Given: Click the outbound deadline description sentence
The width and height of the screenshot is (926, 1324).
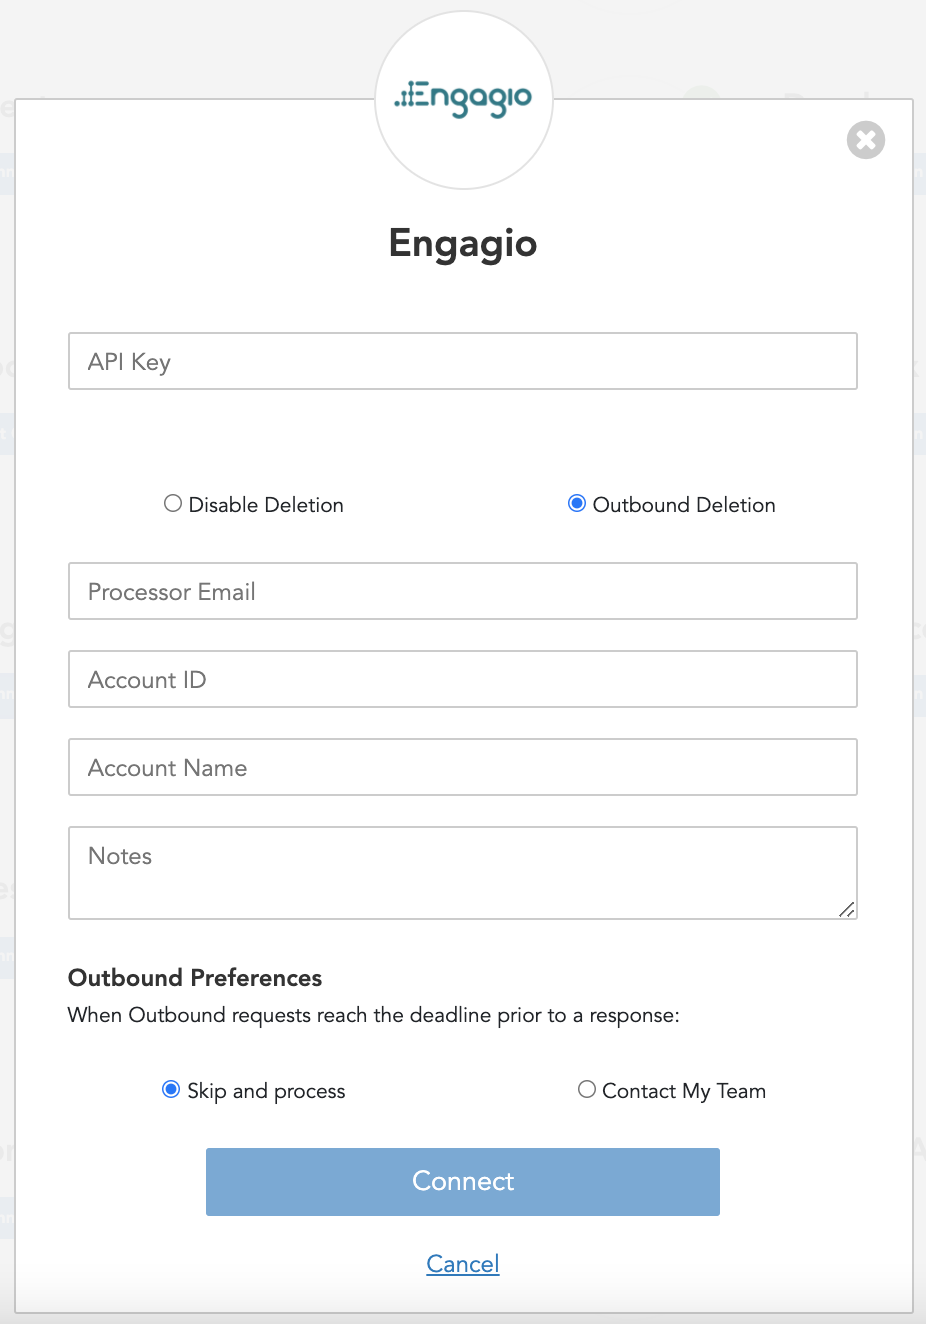Looking at the screenshot, I should [373, 1015].
